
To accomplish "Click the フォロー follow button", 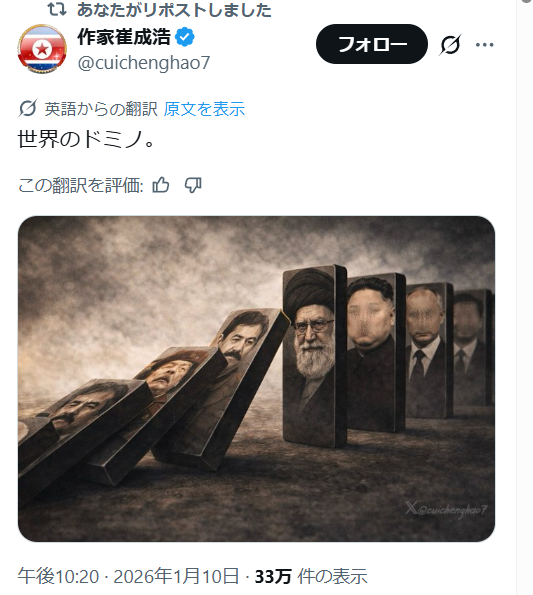I will click(x=372, y=44).
